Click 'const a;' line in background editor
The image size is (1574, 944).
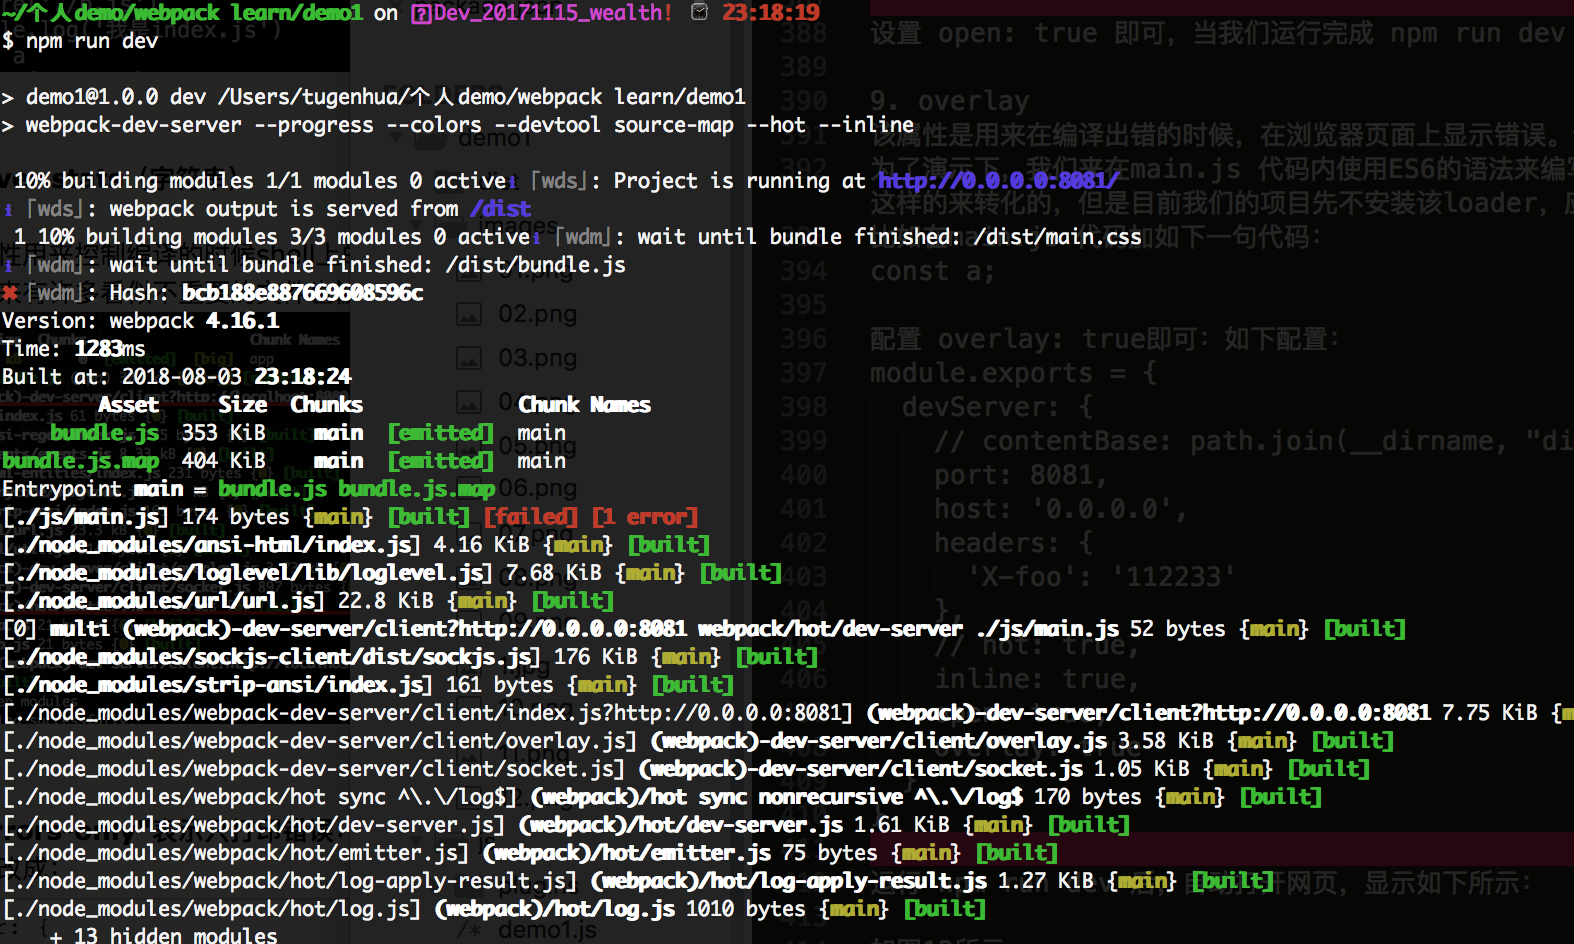(x=932, y=271)
